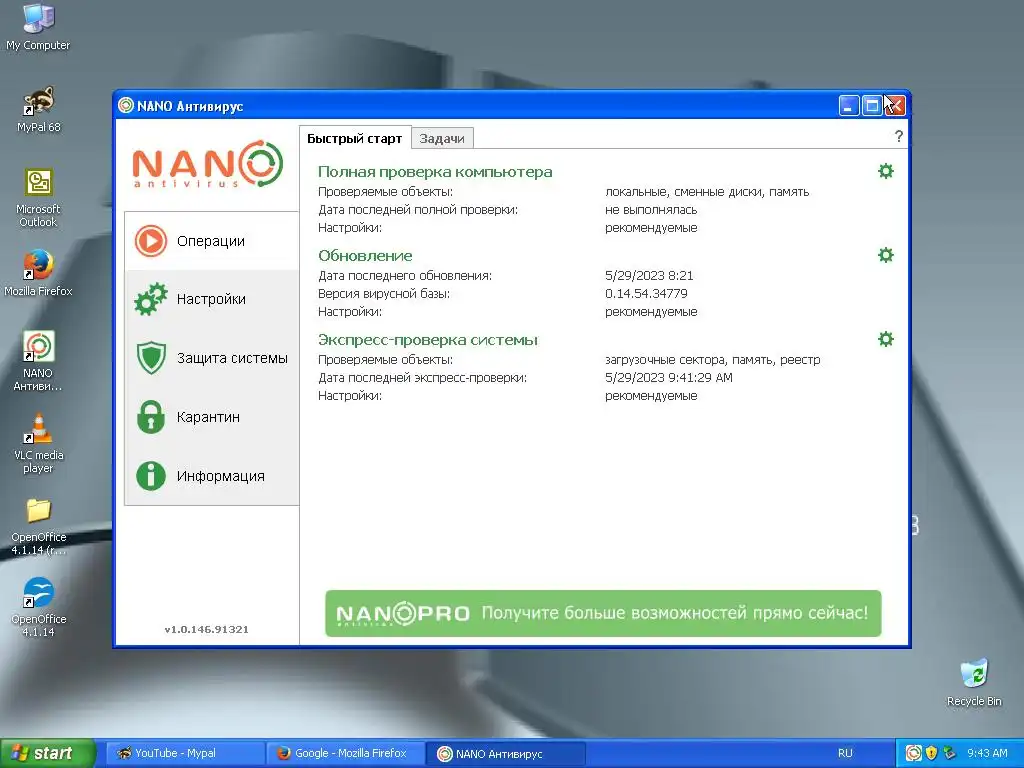Select the Recycle Bin icon
This screenshot has width=1024, height=768.
coord(974,683)
